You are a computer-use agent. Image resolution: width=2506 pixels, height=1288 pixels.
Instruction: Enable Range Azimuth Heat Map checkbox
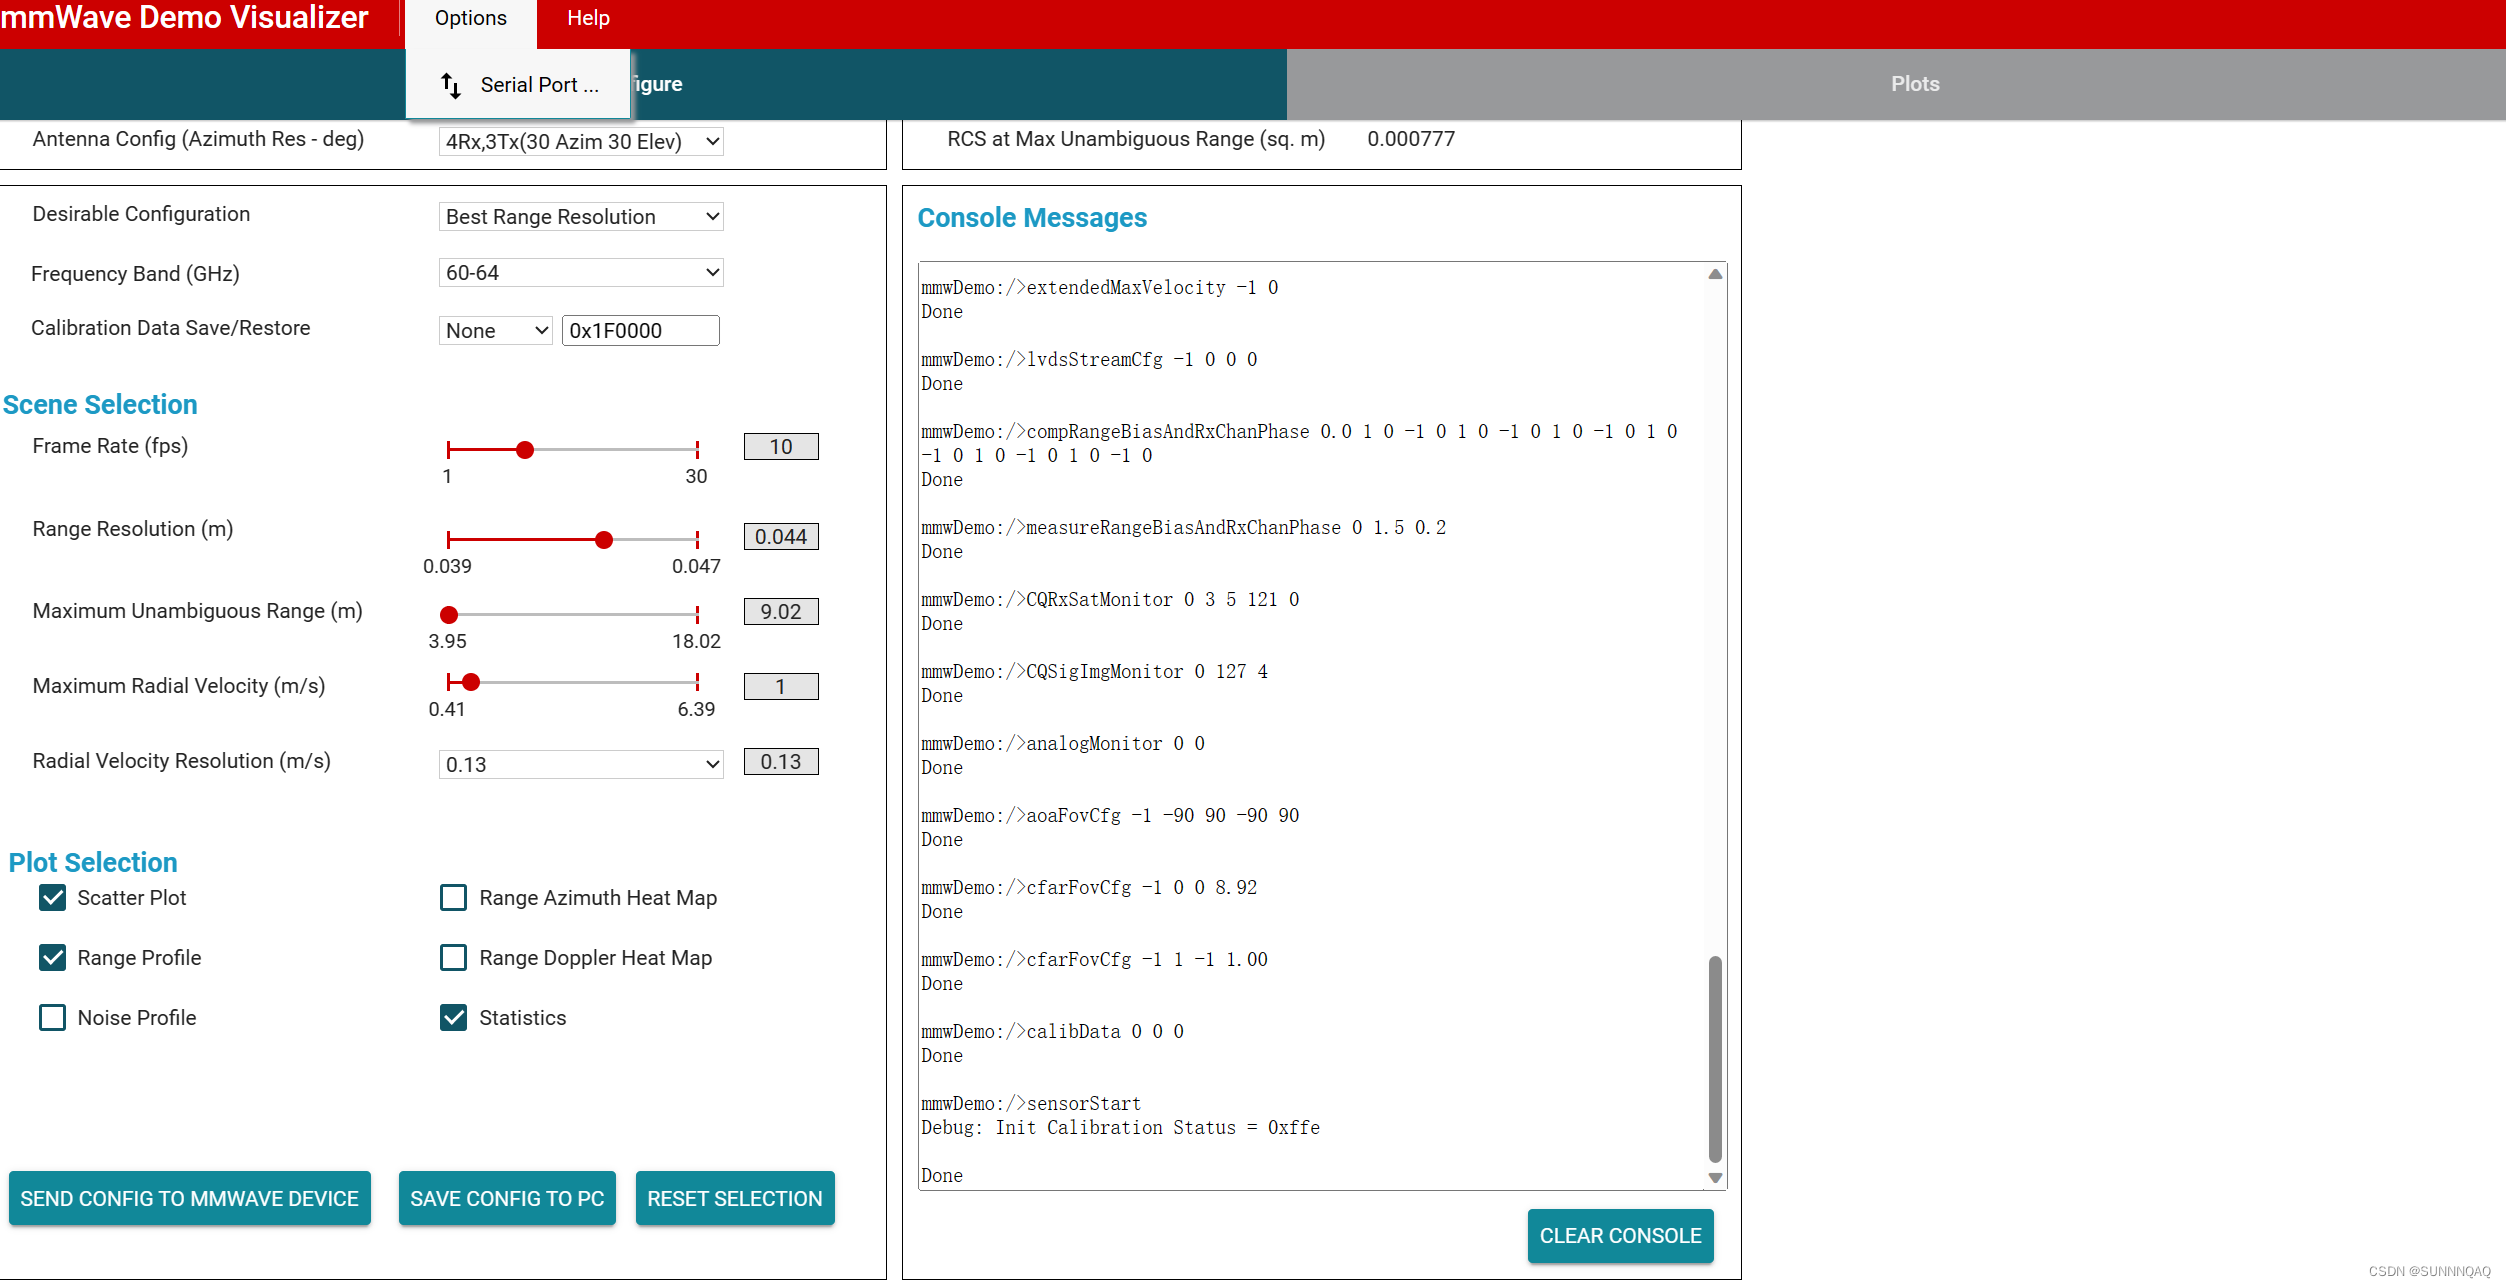click(453, 898)
